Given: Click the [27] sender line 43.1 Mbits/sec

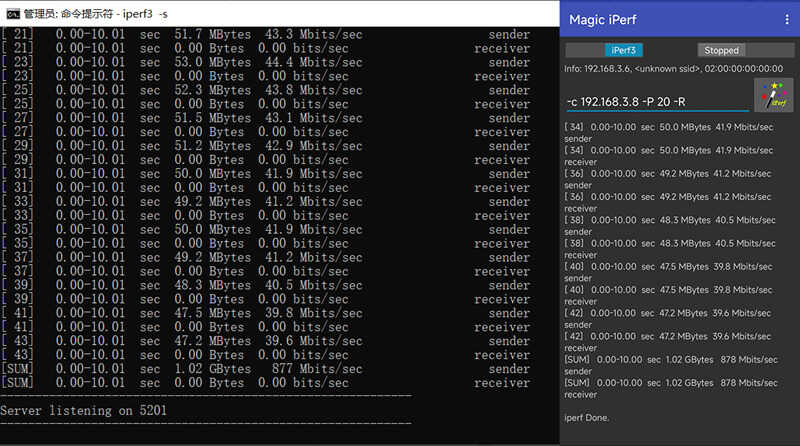Looking at the screenshot, I should [x=265, y=118].
